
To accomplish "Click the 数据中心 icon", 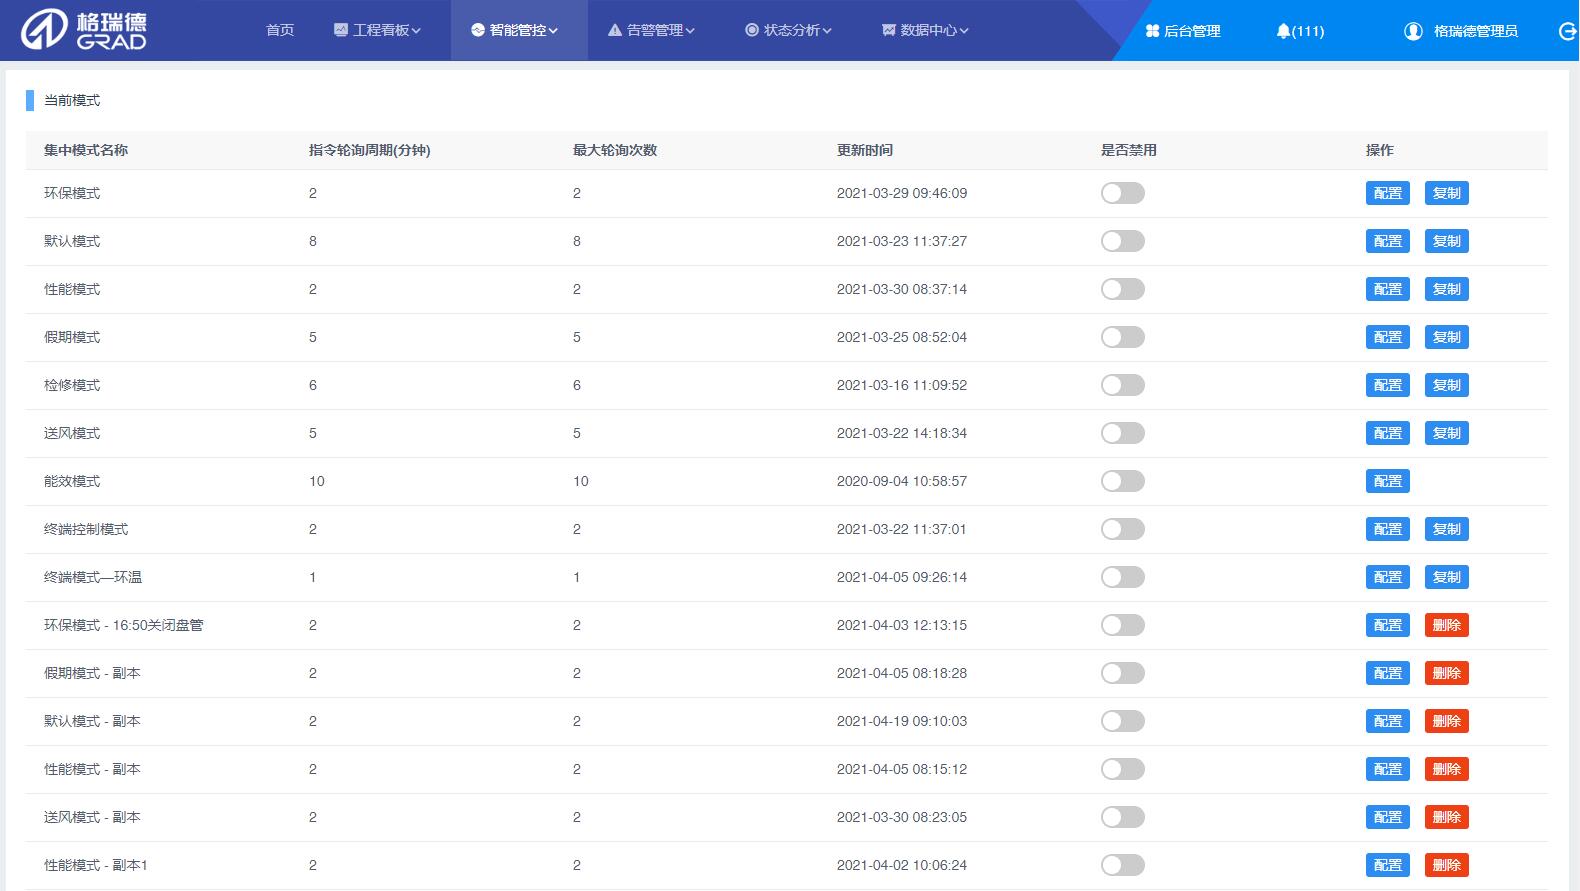I will pos(888,30).
